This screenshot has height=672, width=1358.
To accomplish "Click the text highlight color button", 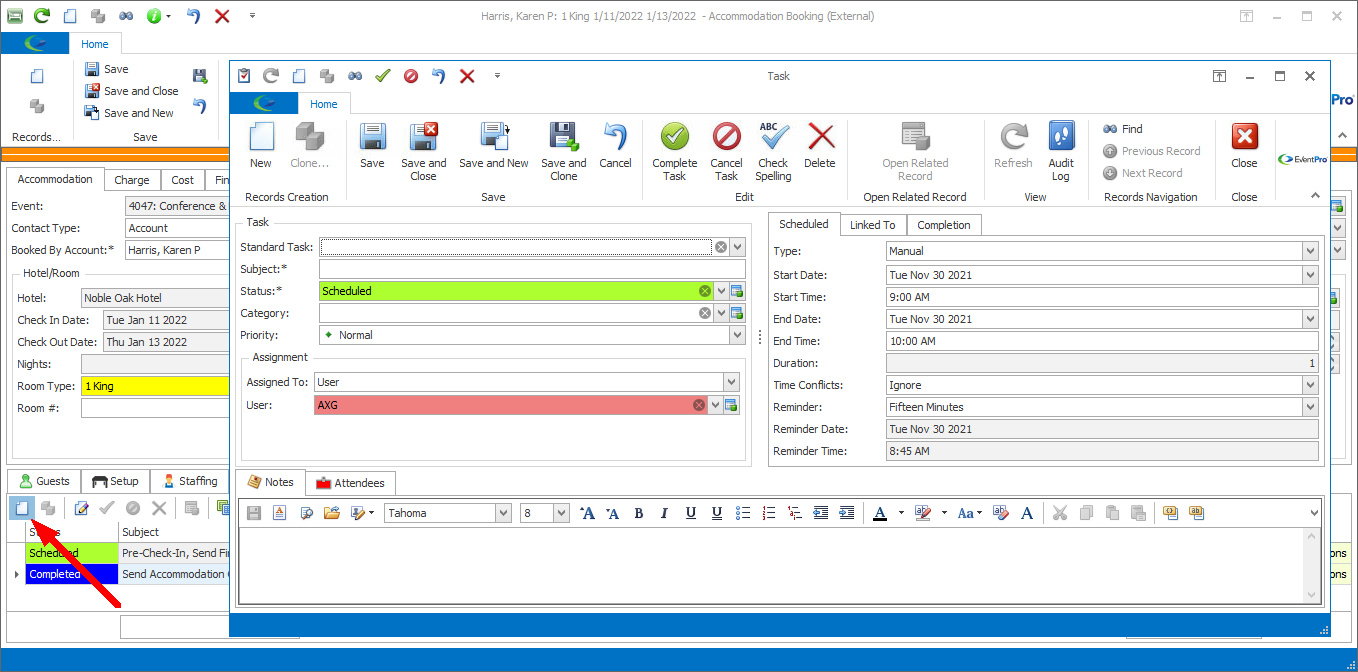I will (922, 513).
